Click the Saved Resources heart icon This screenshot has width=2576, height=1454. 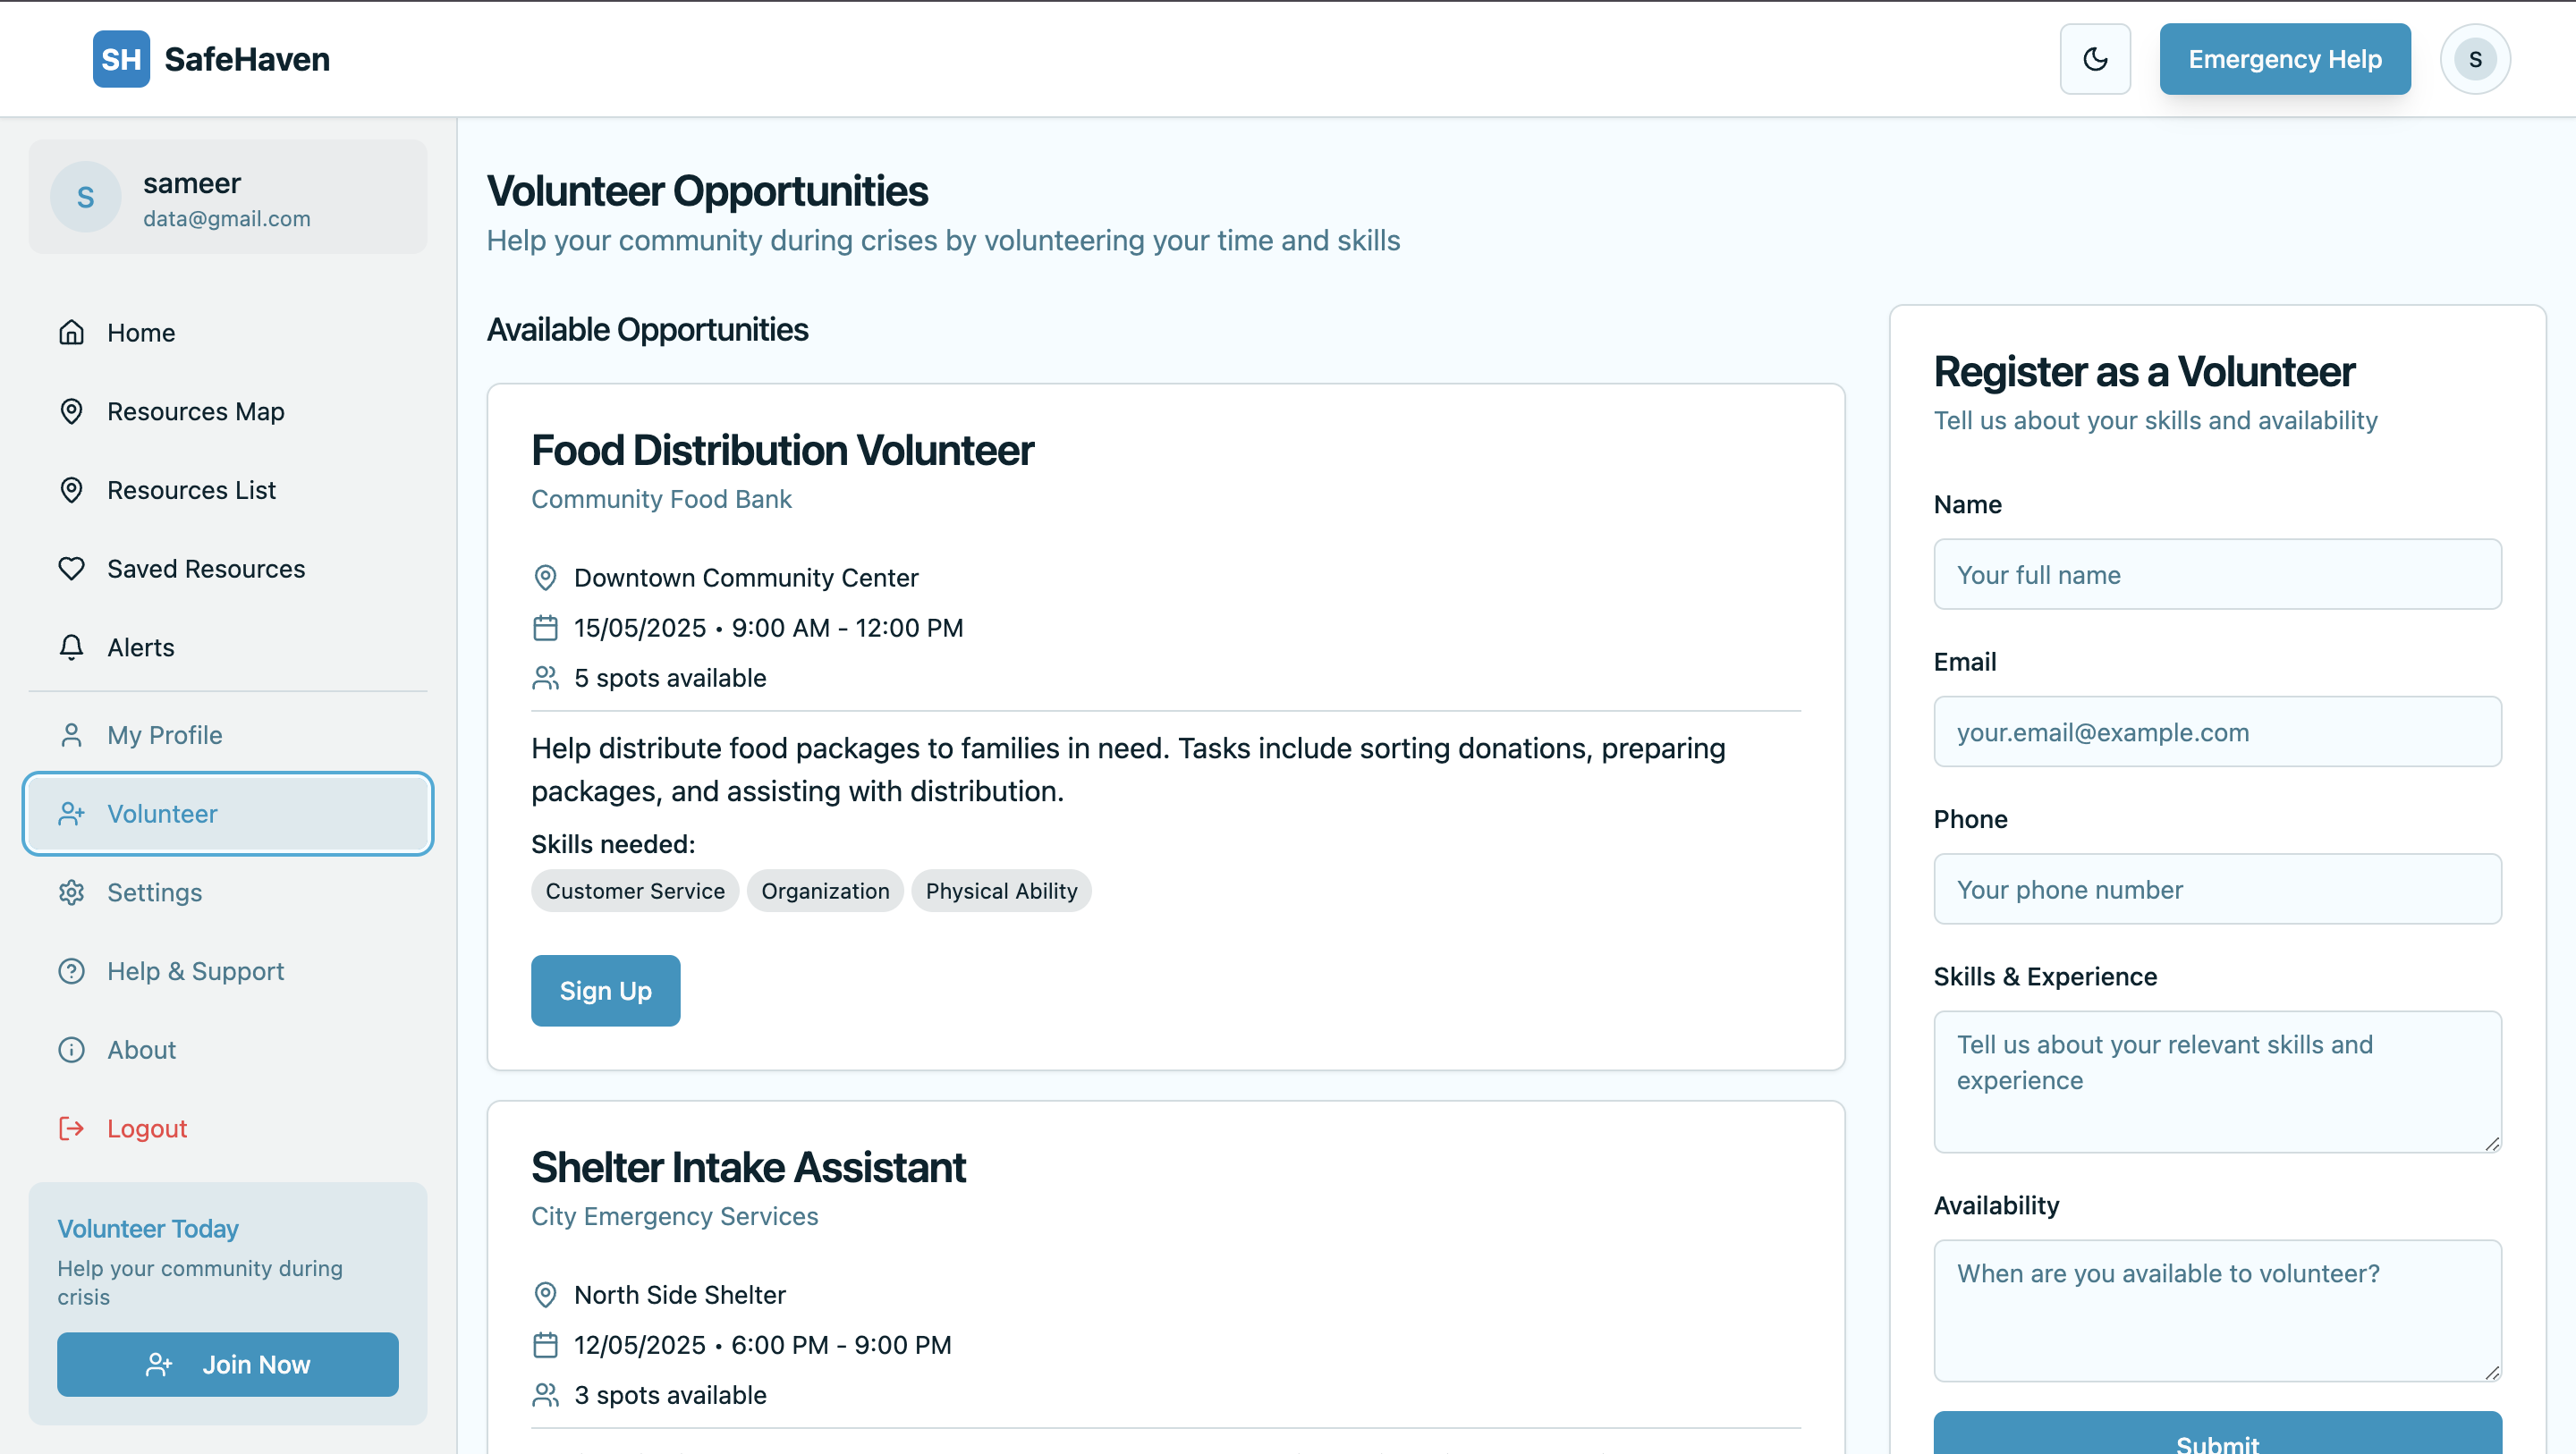click(71, 568)
